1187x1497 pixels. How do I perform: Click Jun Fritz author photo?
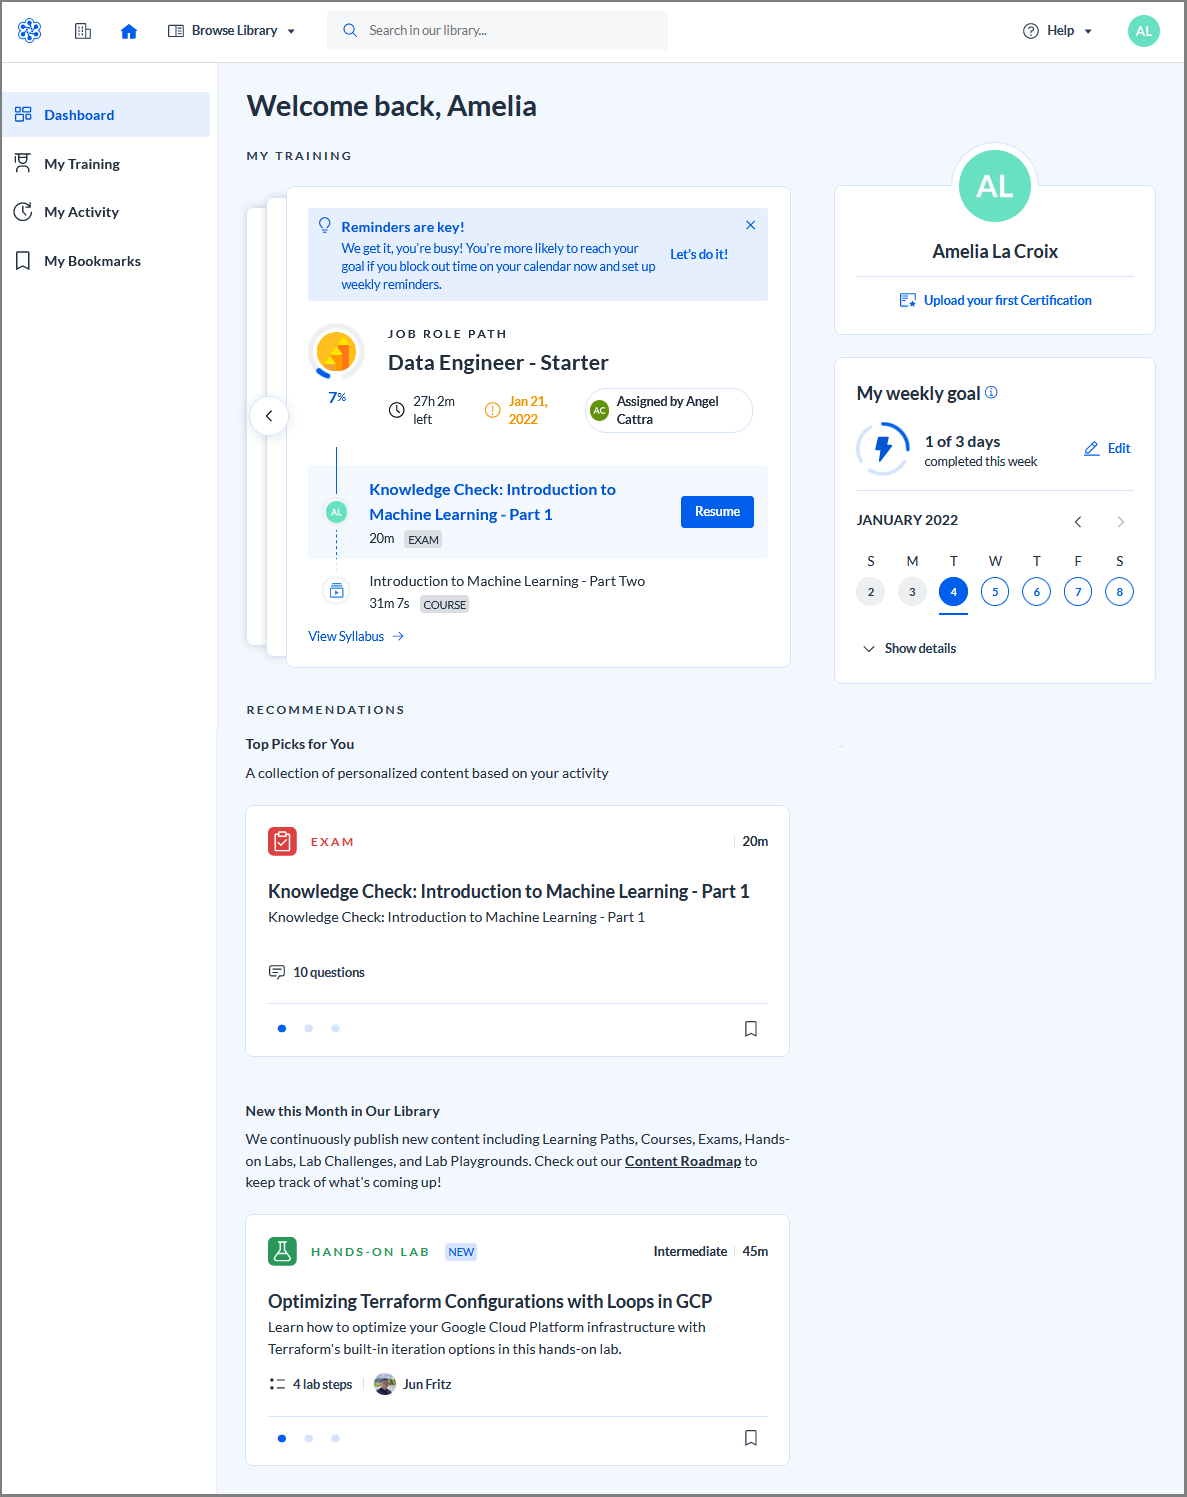[x=385, y=1384]
